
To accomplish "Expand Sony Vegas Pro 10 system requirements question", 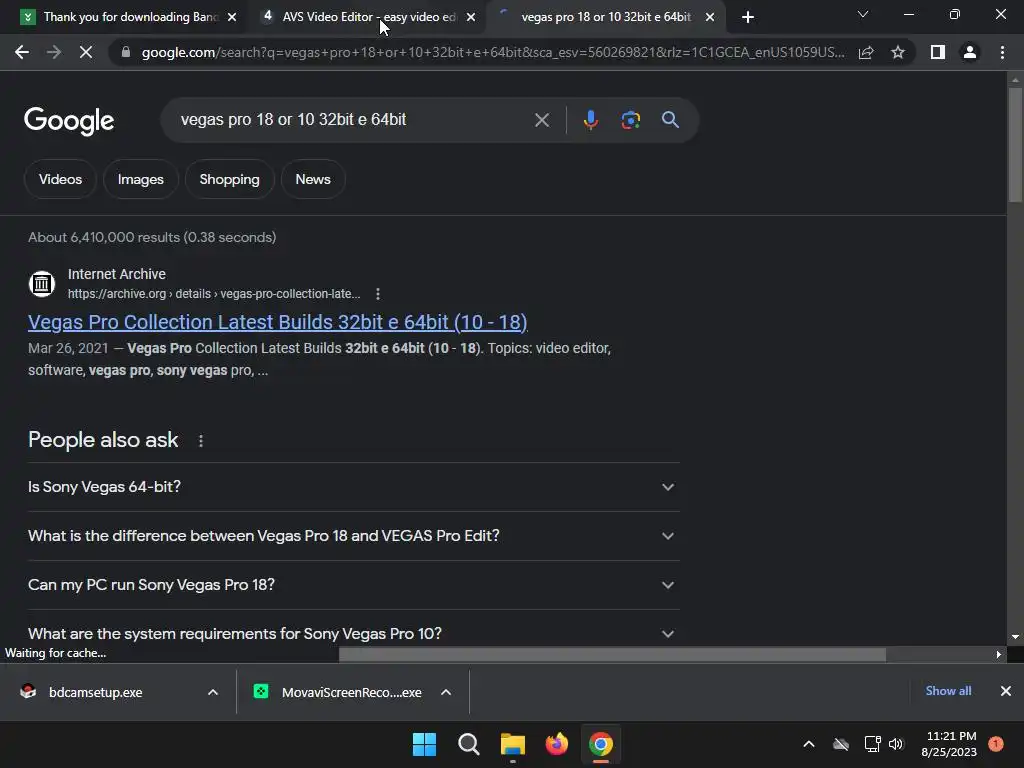I will tap(353, 633).
